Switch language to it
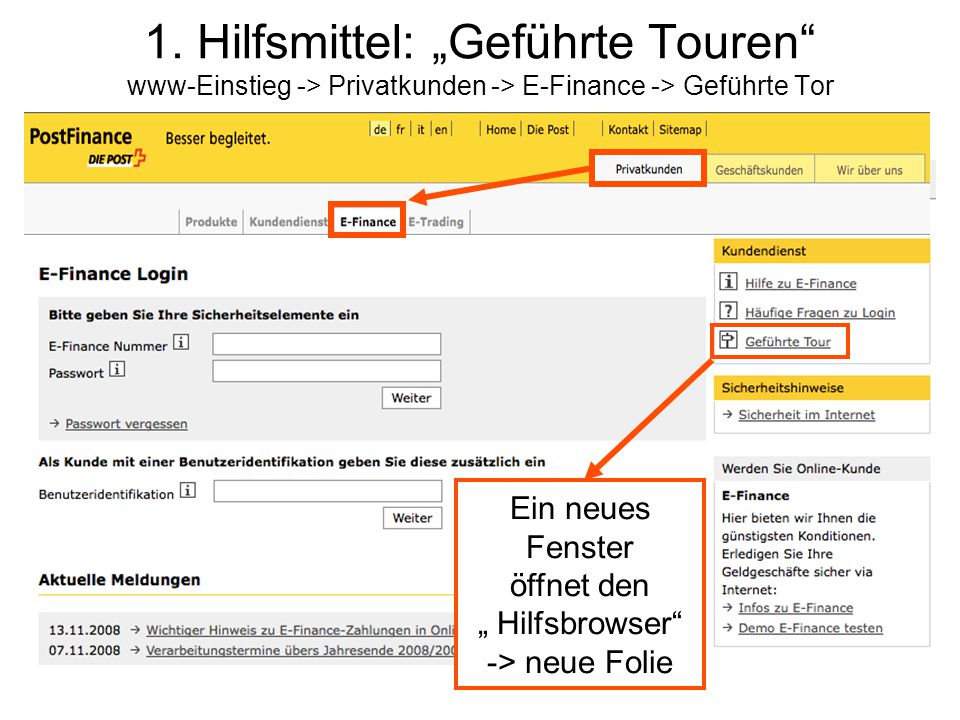960x720 pixels. tap(421, 130)
